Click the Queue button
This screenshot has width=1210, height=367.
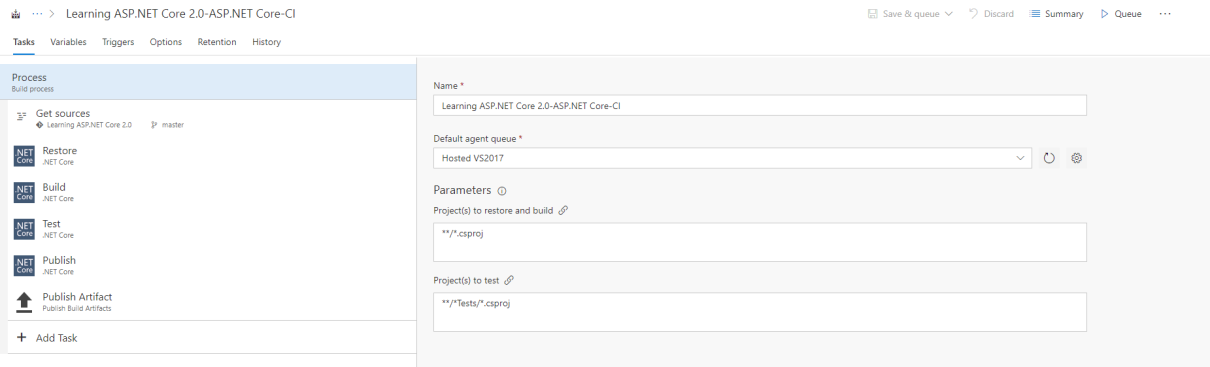pos(1121,14)
